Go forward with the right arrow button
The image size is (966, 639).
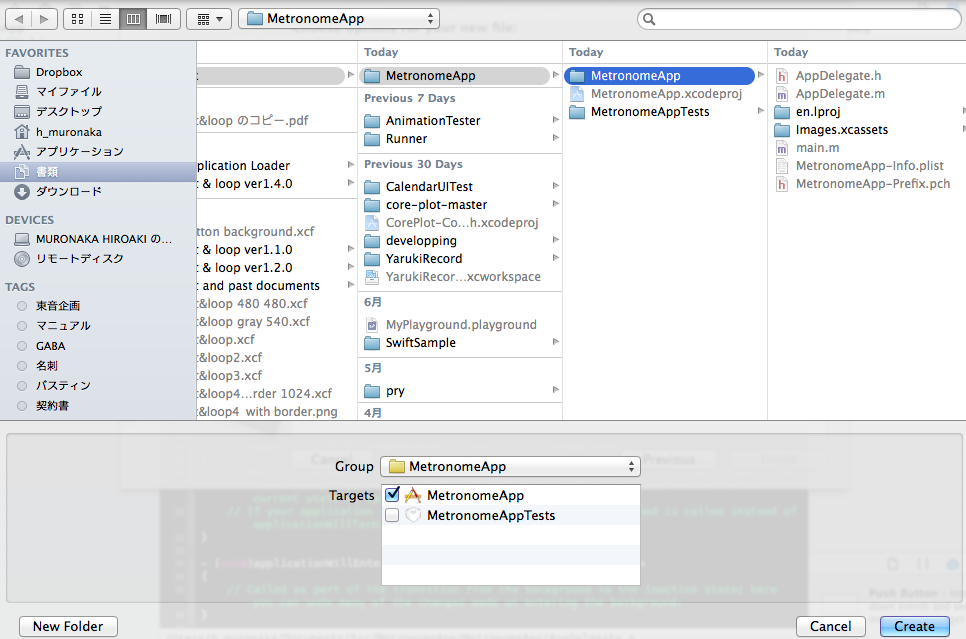(44, 19)
